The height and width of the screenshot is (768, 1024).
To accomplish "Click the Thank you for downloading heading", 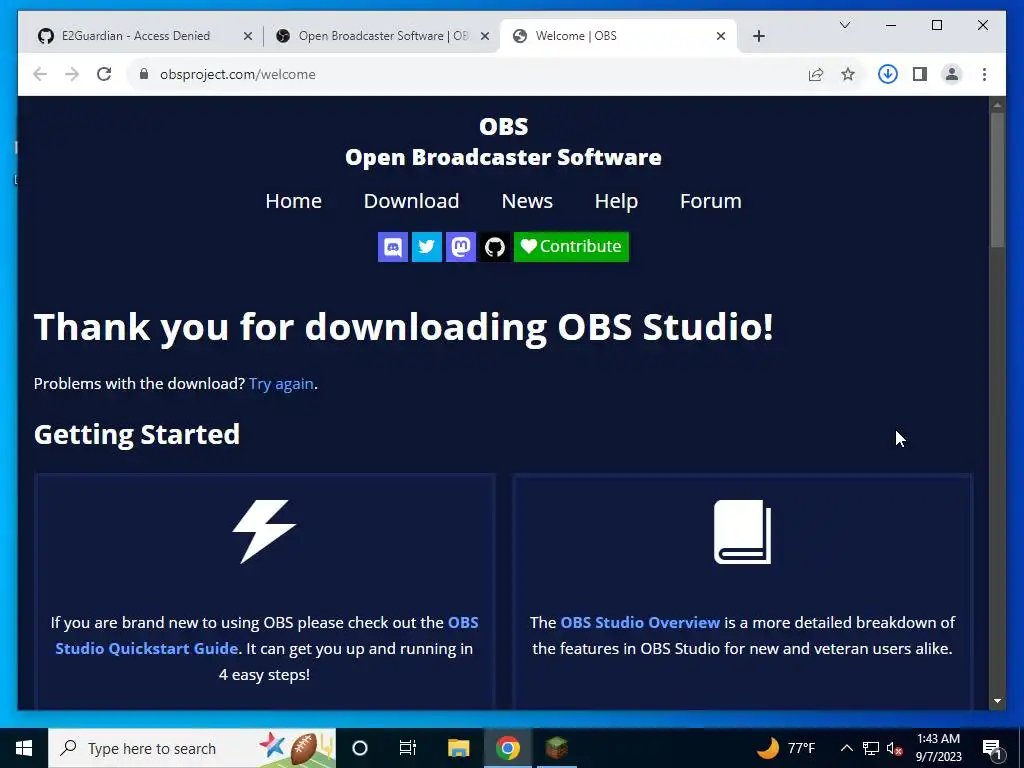I will click(404, 327).
